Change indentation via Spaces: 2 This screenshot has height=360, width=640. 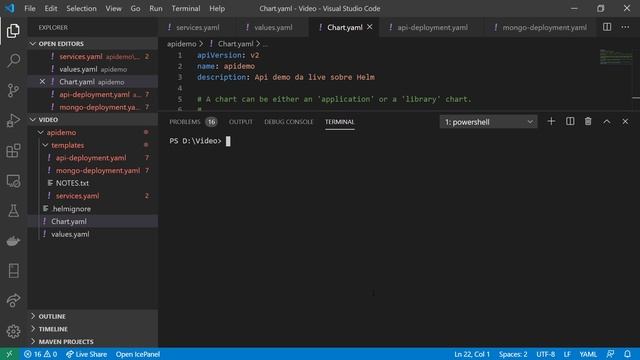[513, 354]
